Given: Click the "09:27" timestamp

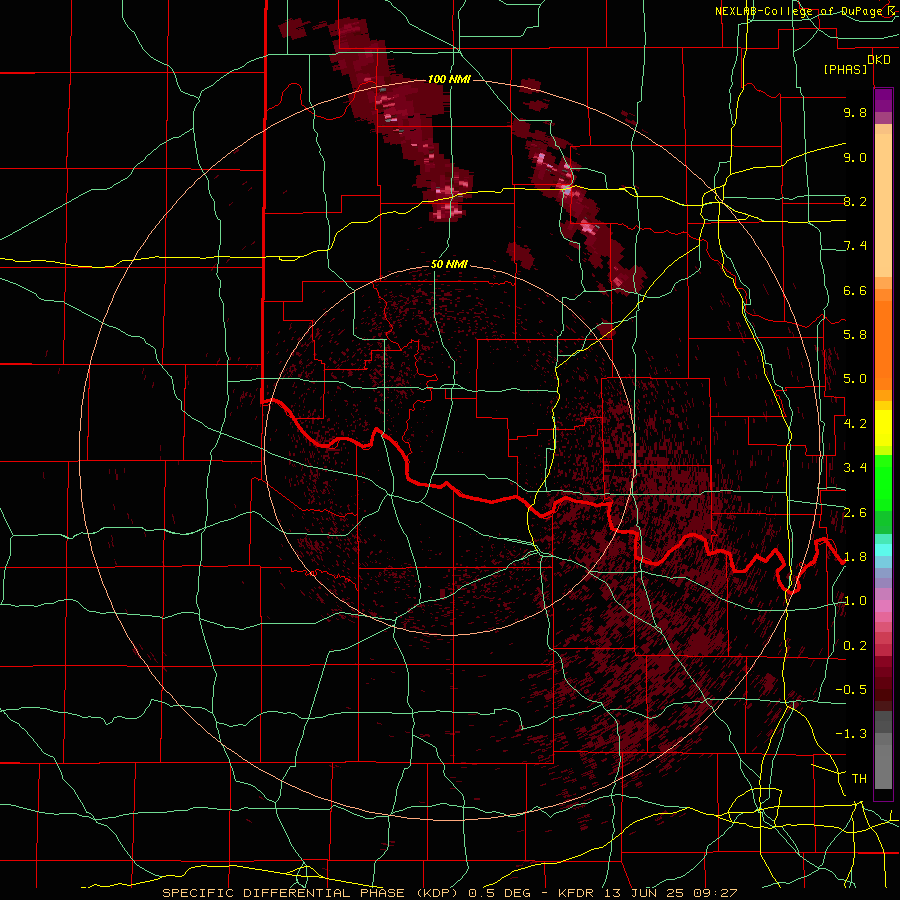Looking at the screenshot, I should coord(717,893).
